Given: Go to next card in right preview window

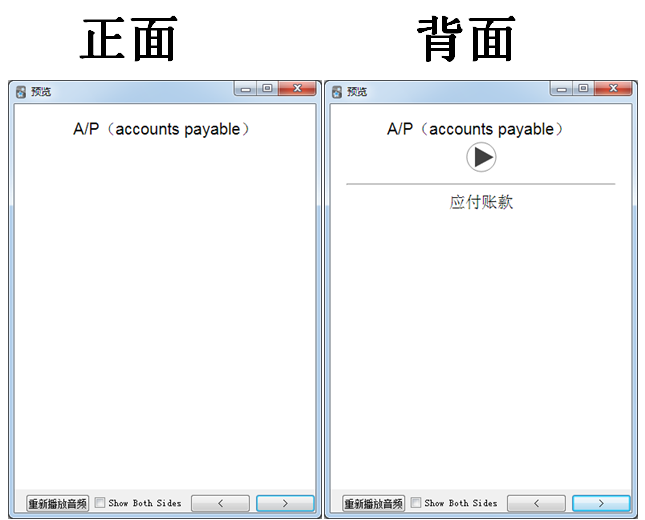Looking at the screenshot, I should 601,503.
